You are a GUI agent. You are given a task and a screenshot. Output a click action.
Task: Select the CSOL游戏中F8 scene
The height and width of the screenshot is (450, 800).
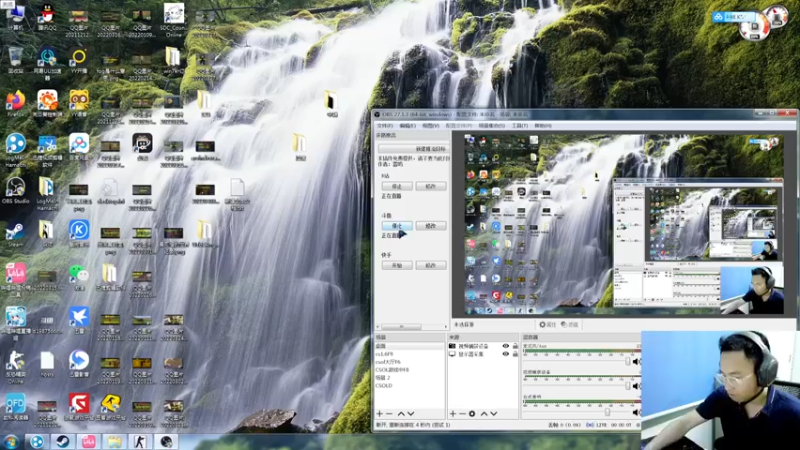pos(410,369)
